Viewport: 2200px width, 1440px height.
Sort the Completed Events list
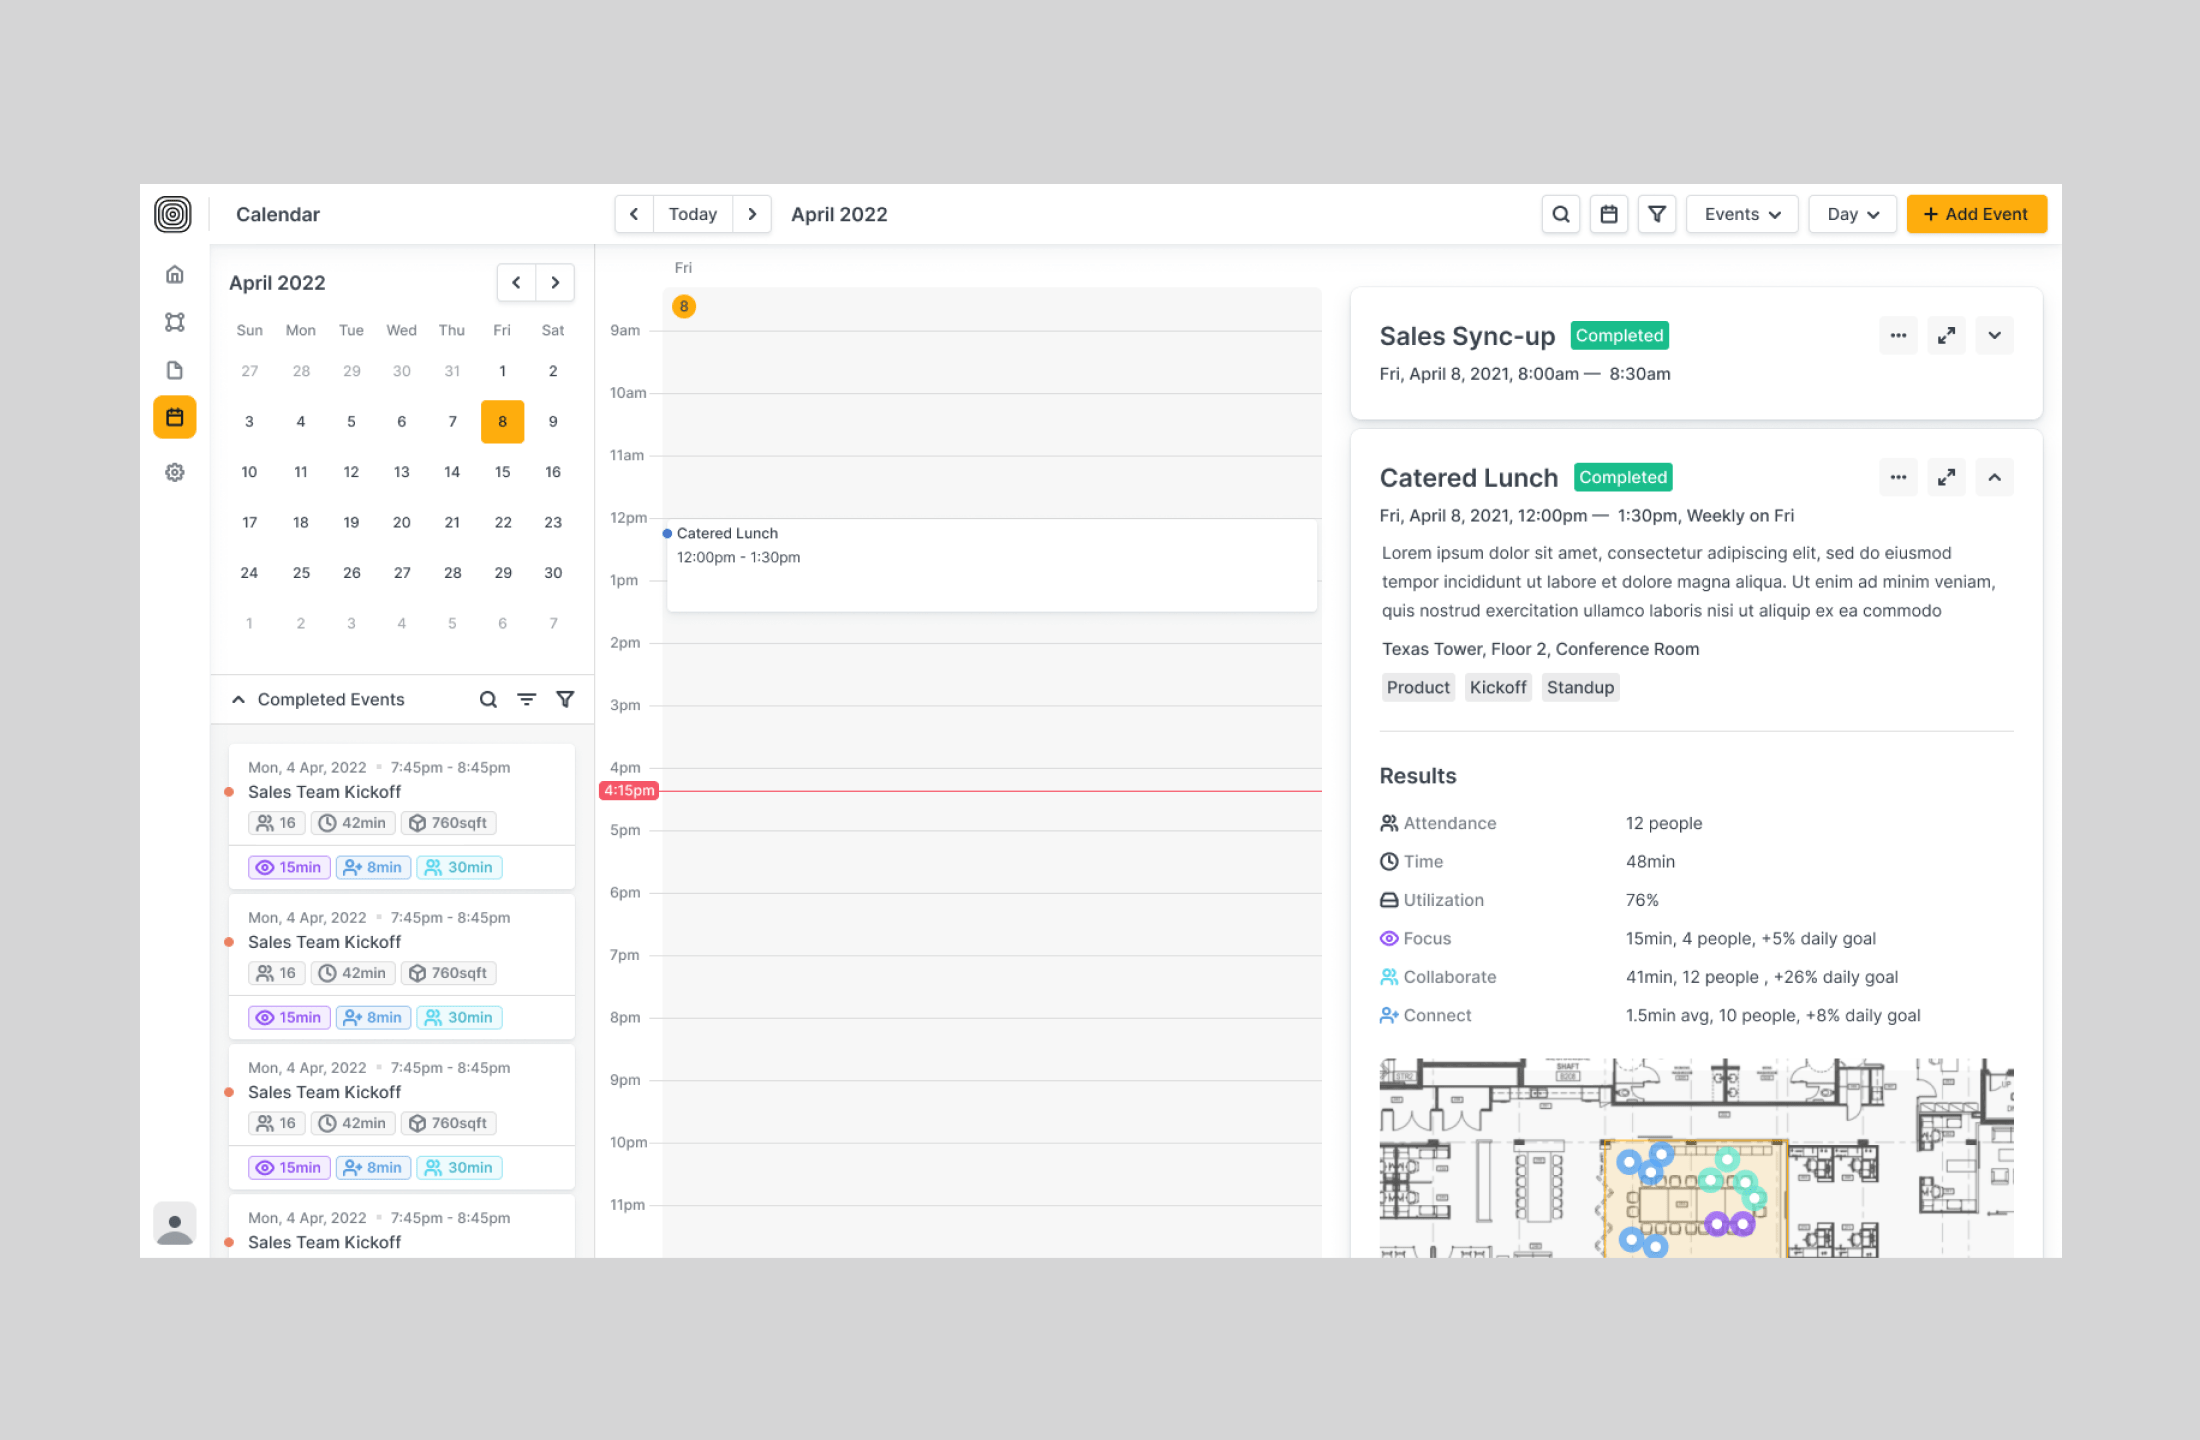coord(526,699)
